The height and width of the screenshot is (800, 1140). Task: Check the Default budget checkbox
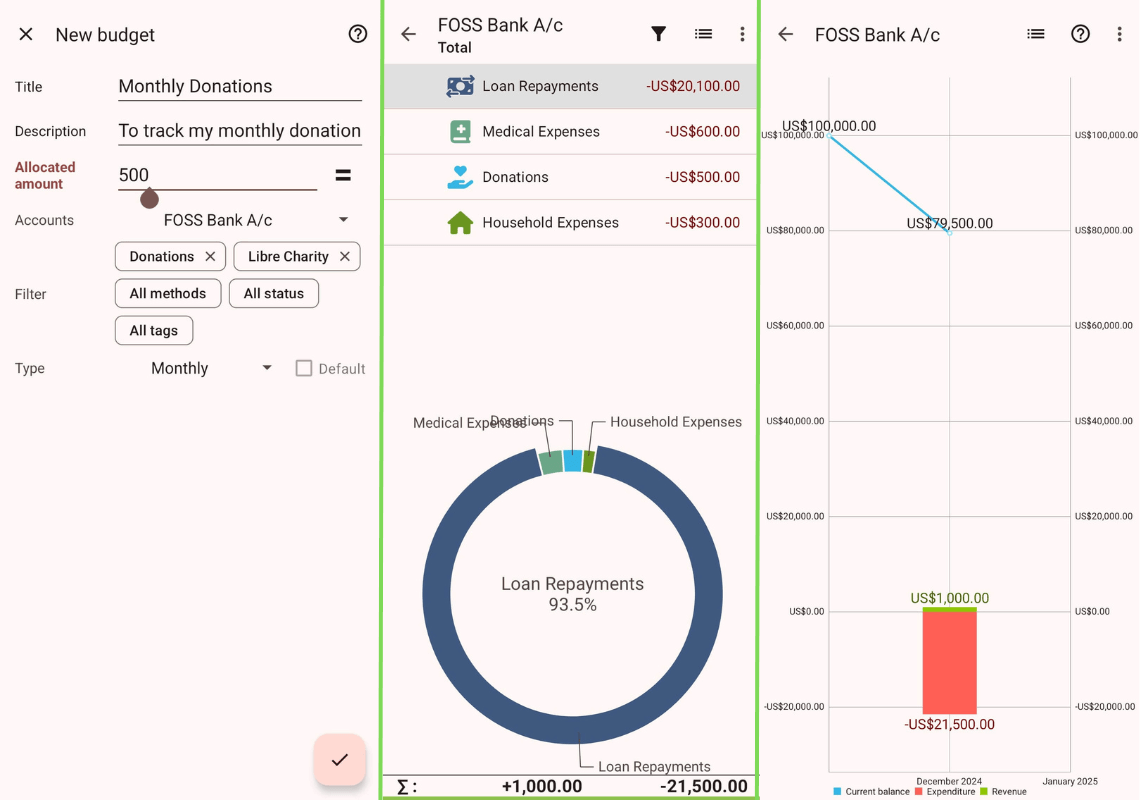(x=304, y=368)
